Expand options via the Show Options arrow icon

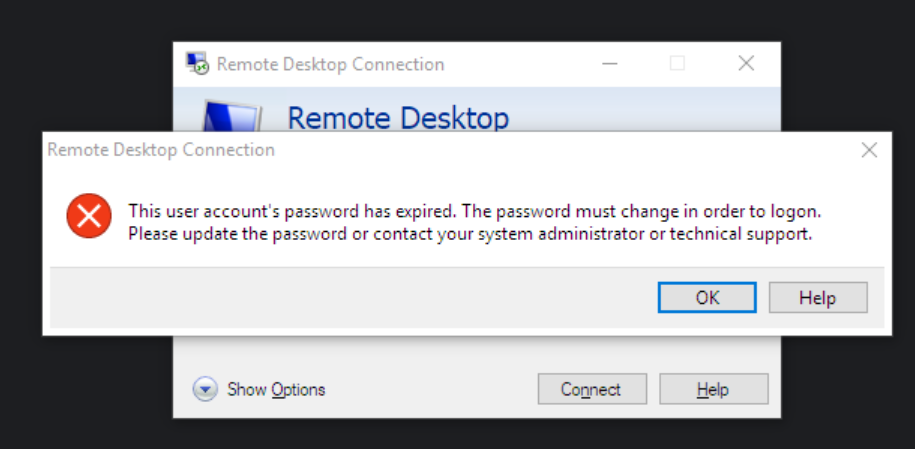pos(205,389)
